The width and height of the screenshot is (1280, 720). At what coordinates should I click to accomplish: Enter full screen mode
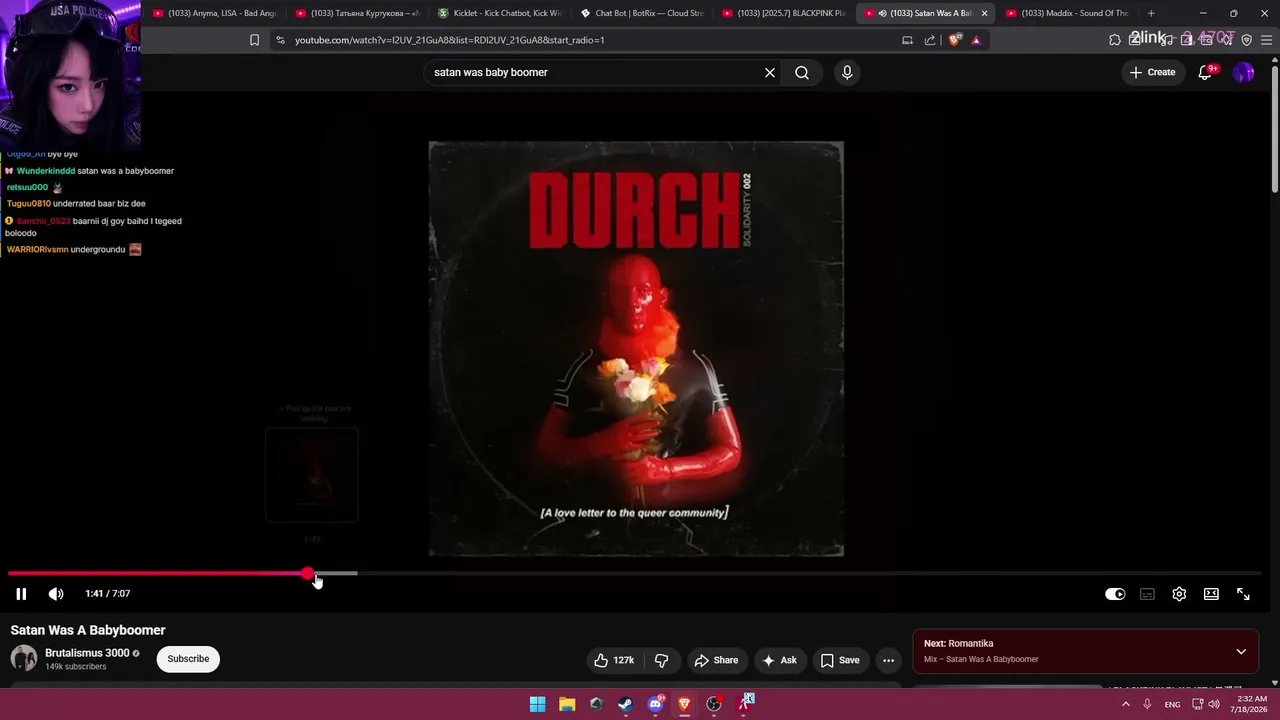click(1243, 594)
